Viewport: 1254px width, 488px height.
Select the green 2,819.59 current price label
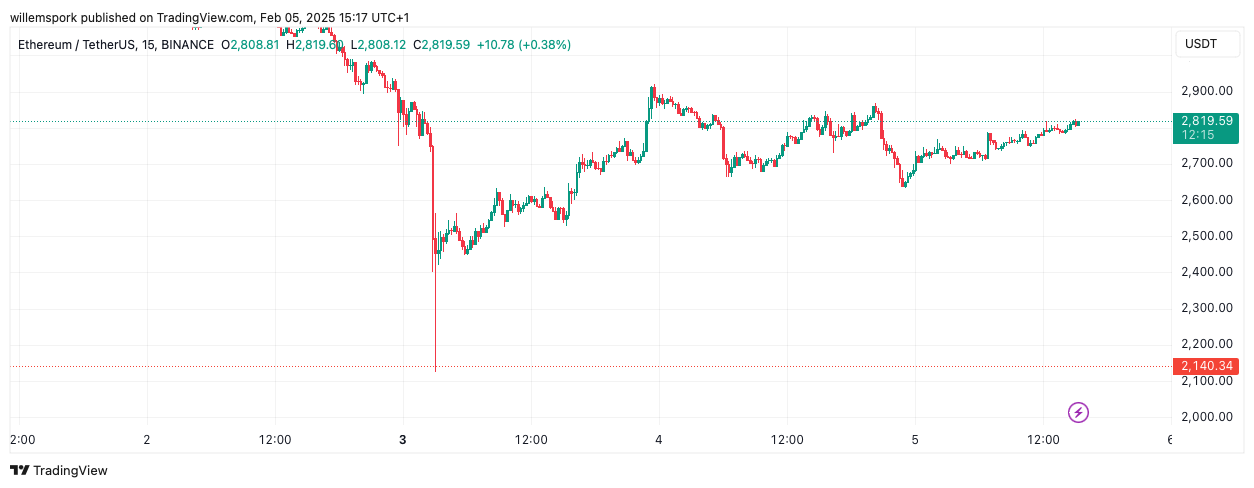[x=1207, y=120]
